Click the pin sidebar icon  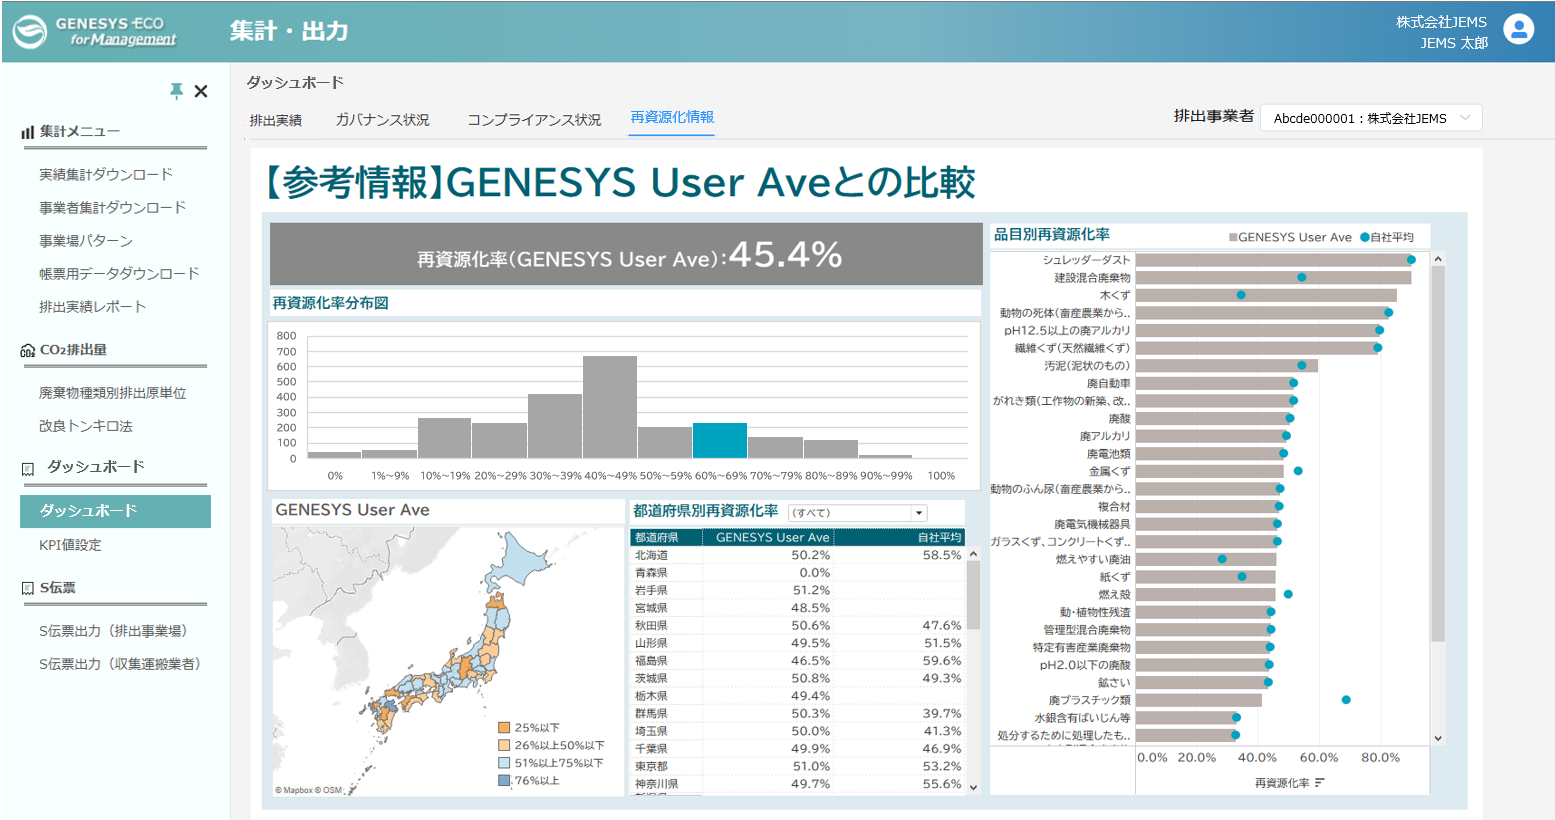(x=177, y=91)
